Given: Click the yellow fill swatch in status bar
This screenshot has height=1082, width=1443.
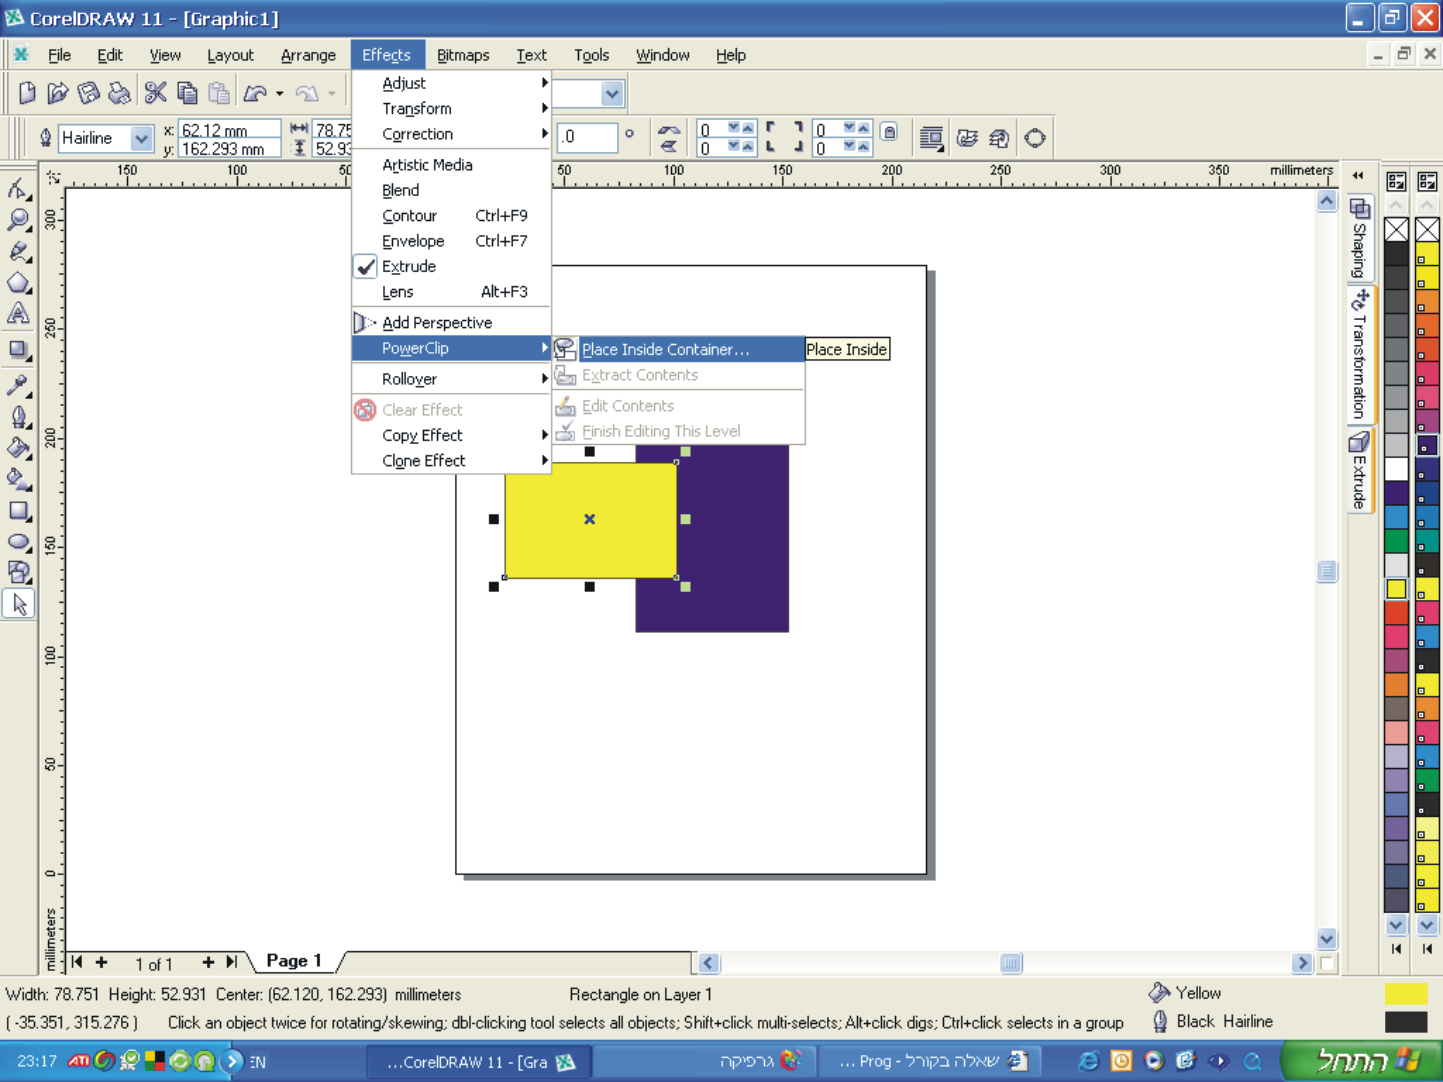Looking at the screenshot, I should point(1406,993).
